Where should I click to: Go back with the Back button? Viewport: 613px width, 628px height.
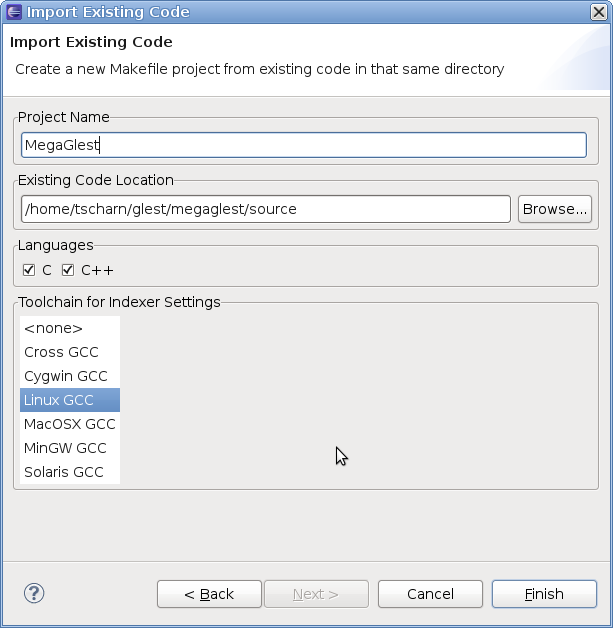209,594
